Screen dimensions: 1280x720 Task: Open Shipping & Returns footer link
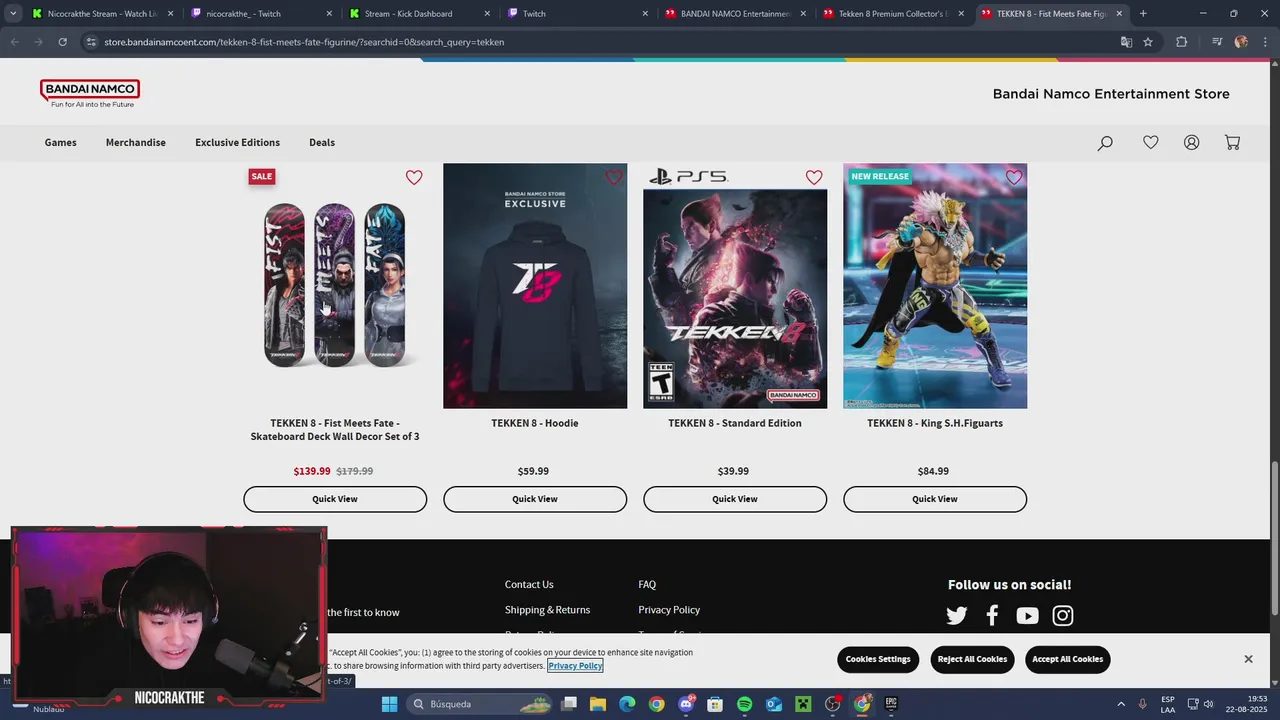pos(547,610)
